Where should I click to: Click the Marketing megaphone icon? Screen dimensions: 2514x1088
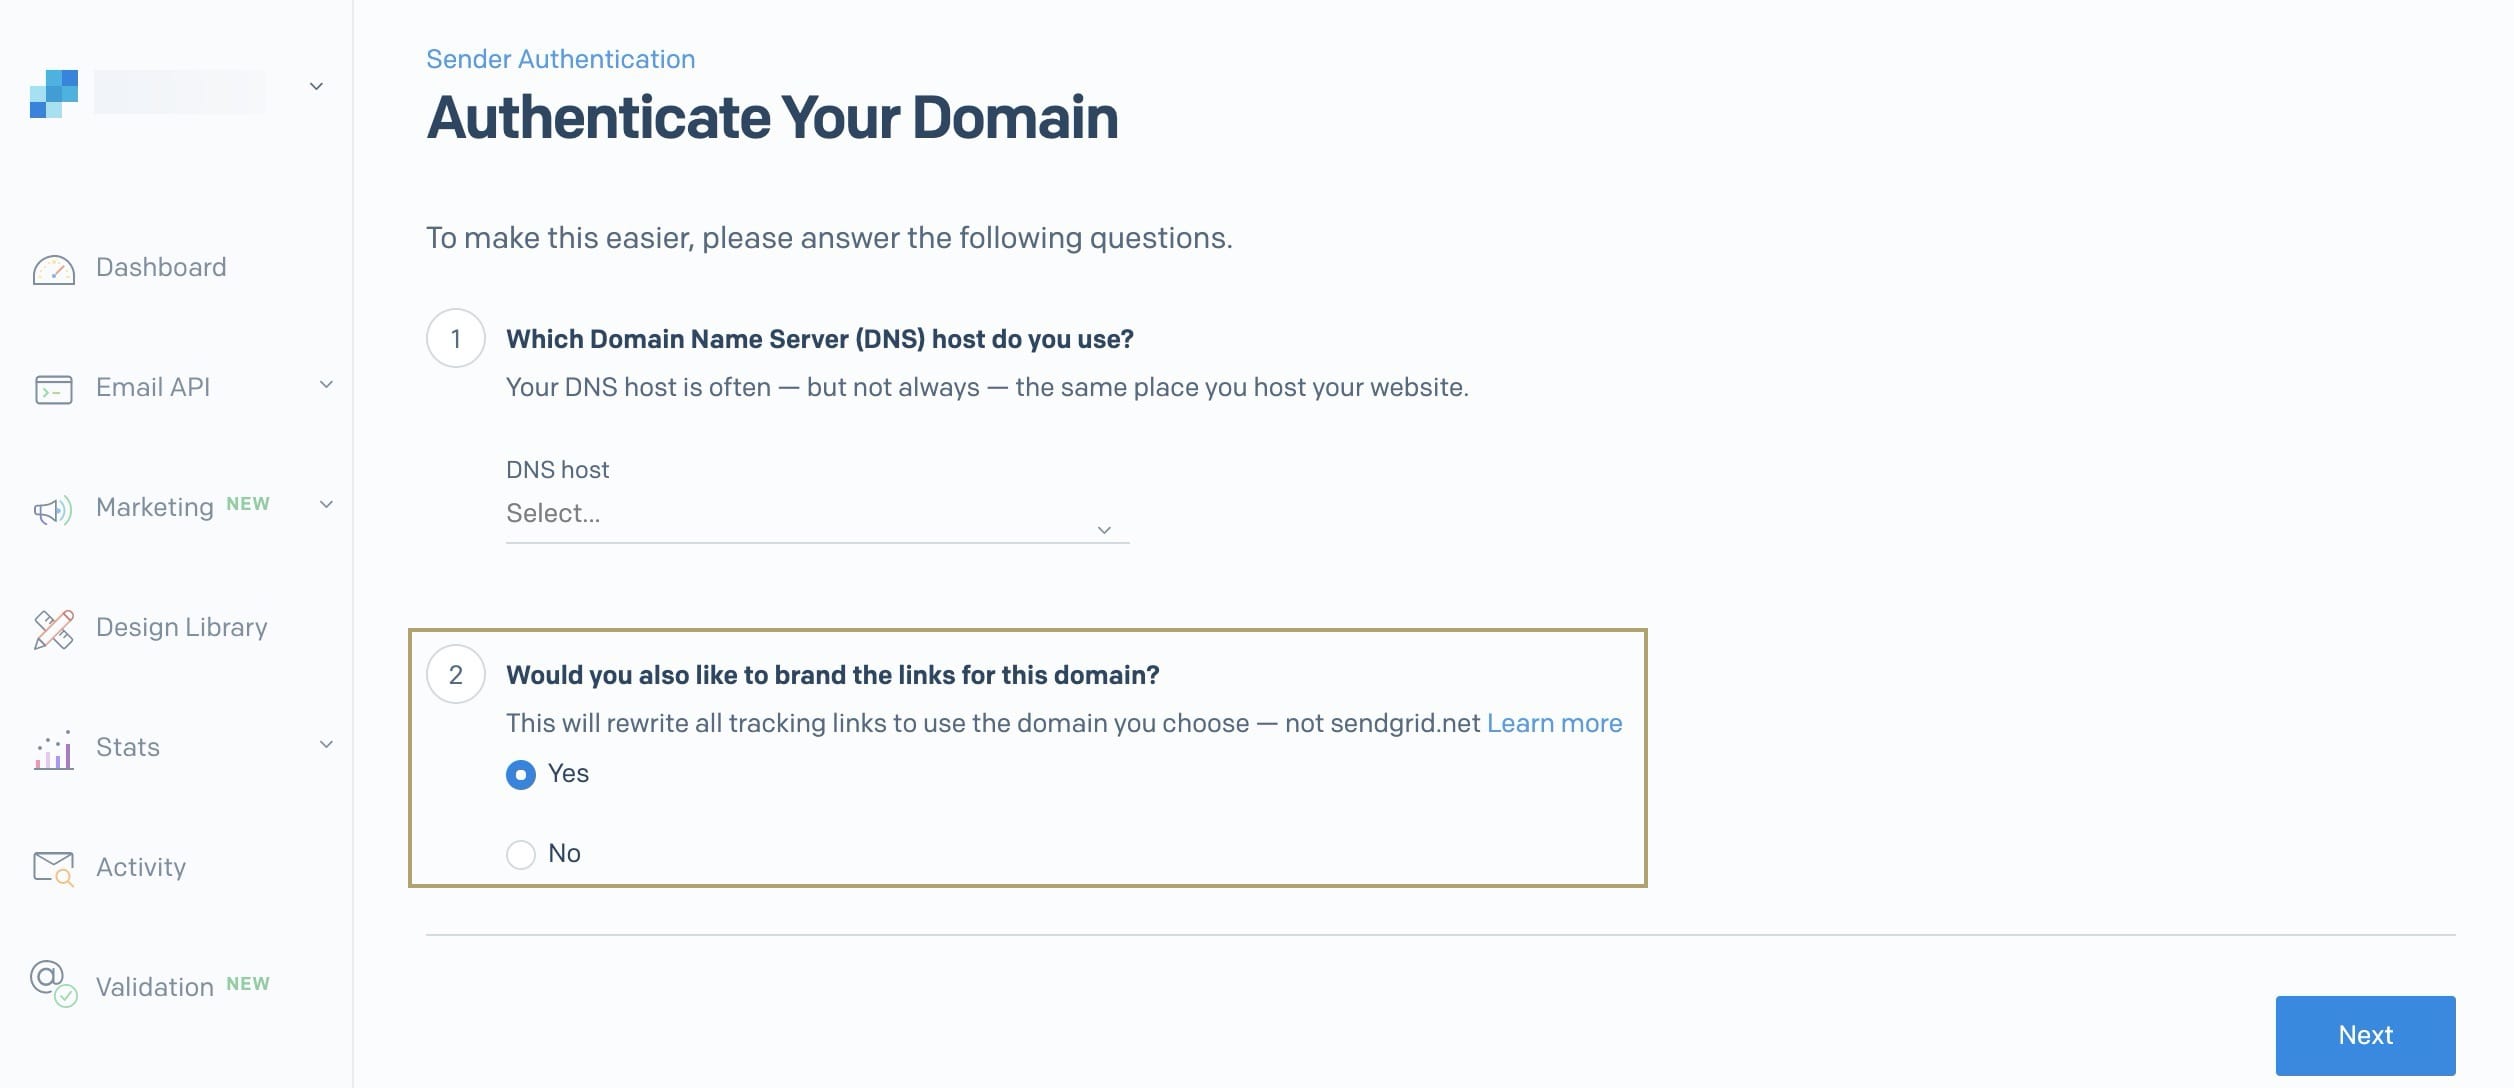coord(53,510)
